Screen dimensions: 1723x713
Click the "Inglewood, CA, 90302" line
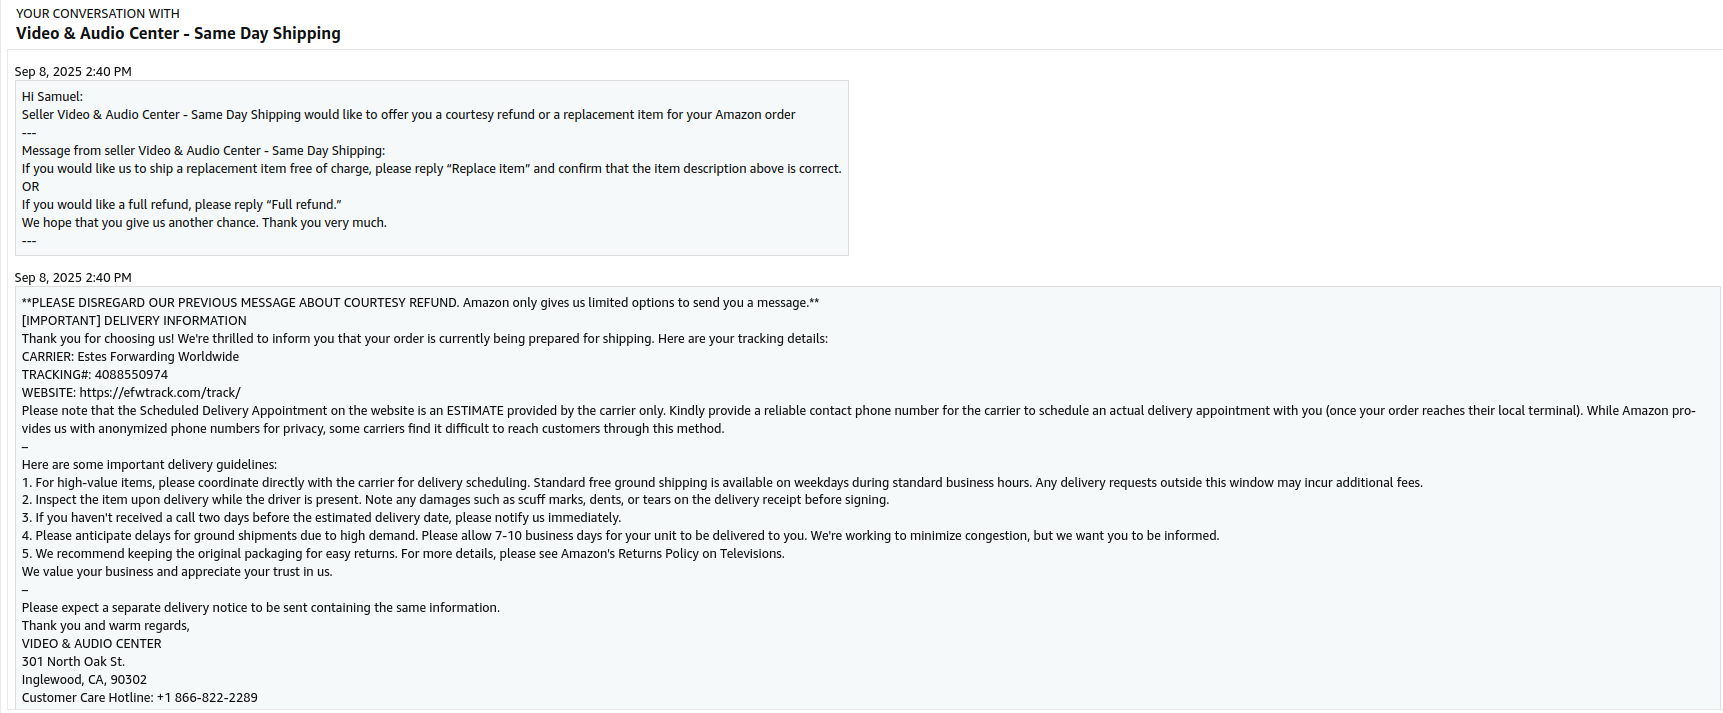84,680
